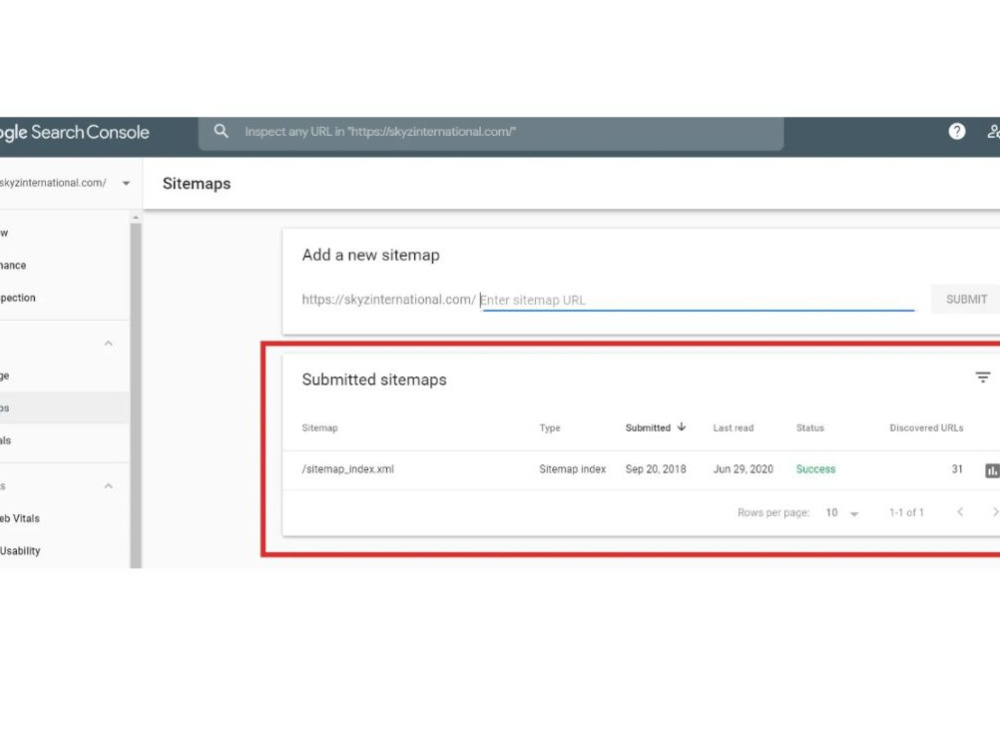Viewport: 1000px width, 750px height.
Task: Focus the Enter sitemap URL input
Action: [698, 300]
